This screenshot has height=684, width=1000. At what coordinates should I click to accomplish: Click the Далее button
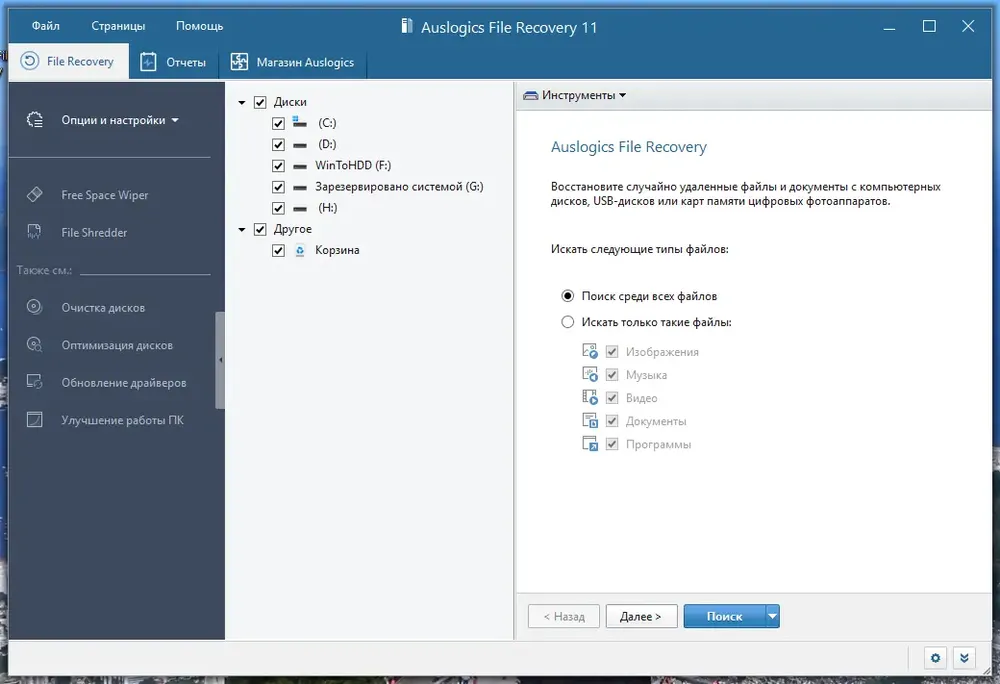click(641, 616)
